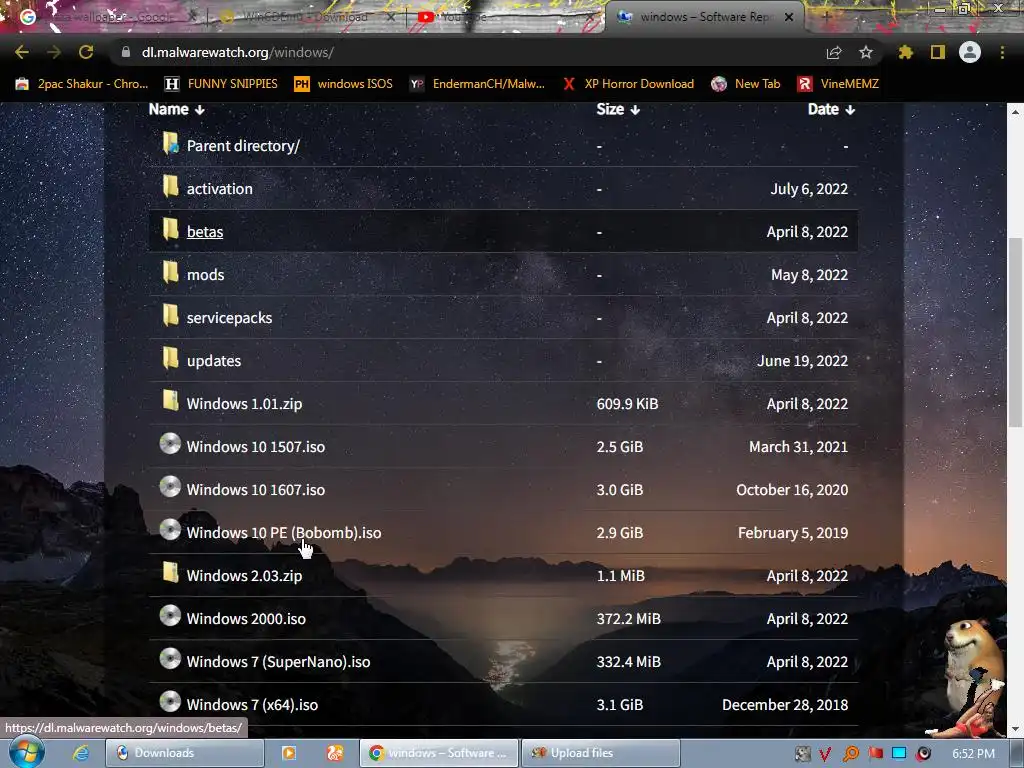Select the windows – Software Repository tab
1024x768 pixels.
(x=705, y=17)
